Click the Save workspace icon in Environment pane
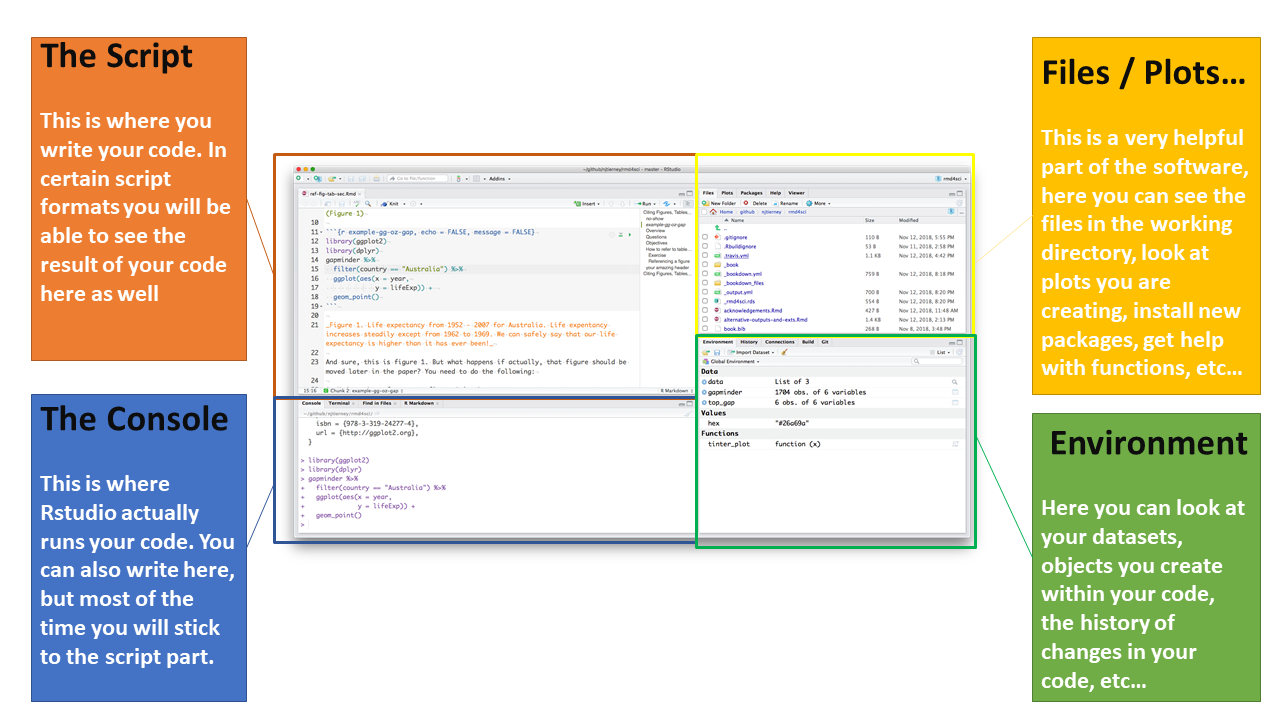Screen dimensions: 1280x720 [717, 352]
